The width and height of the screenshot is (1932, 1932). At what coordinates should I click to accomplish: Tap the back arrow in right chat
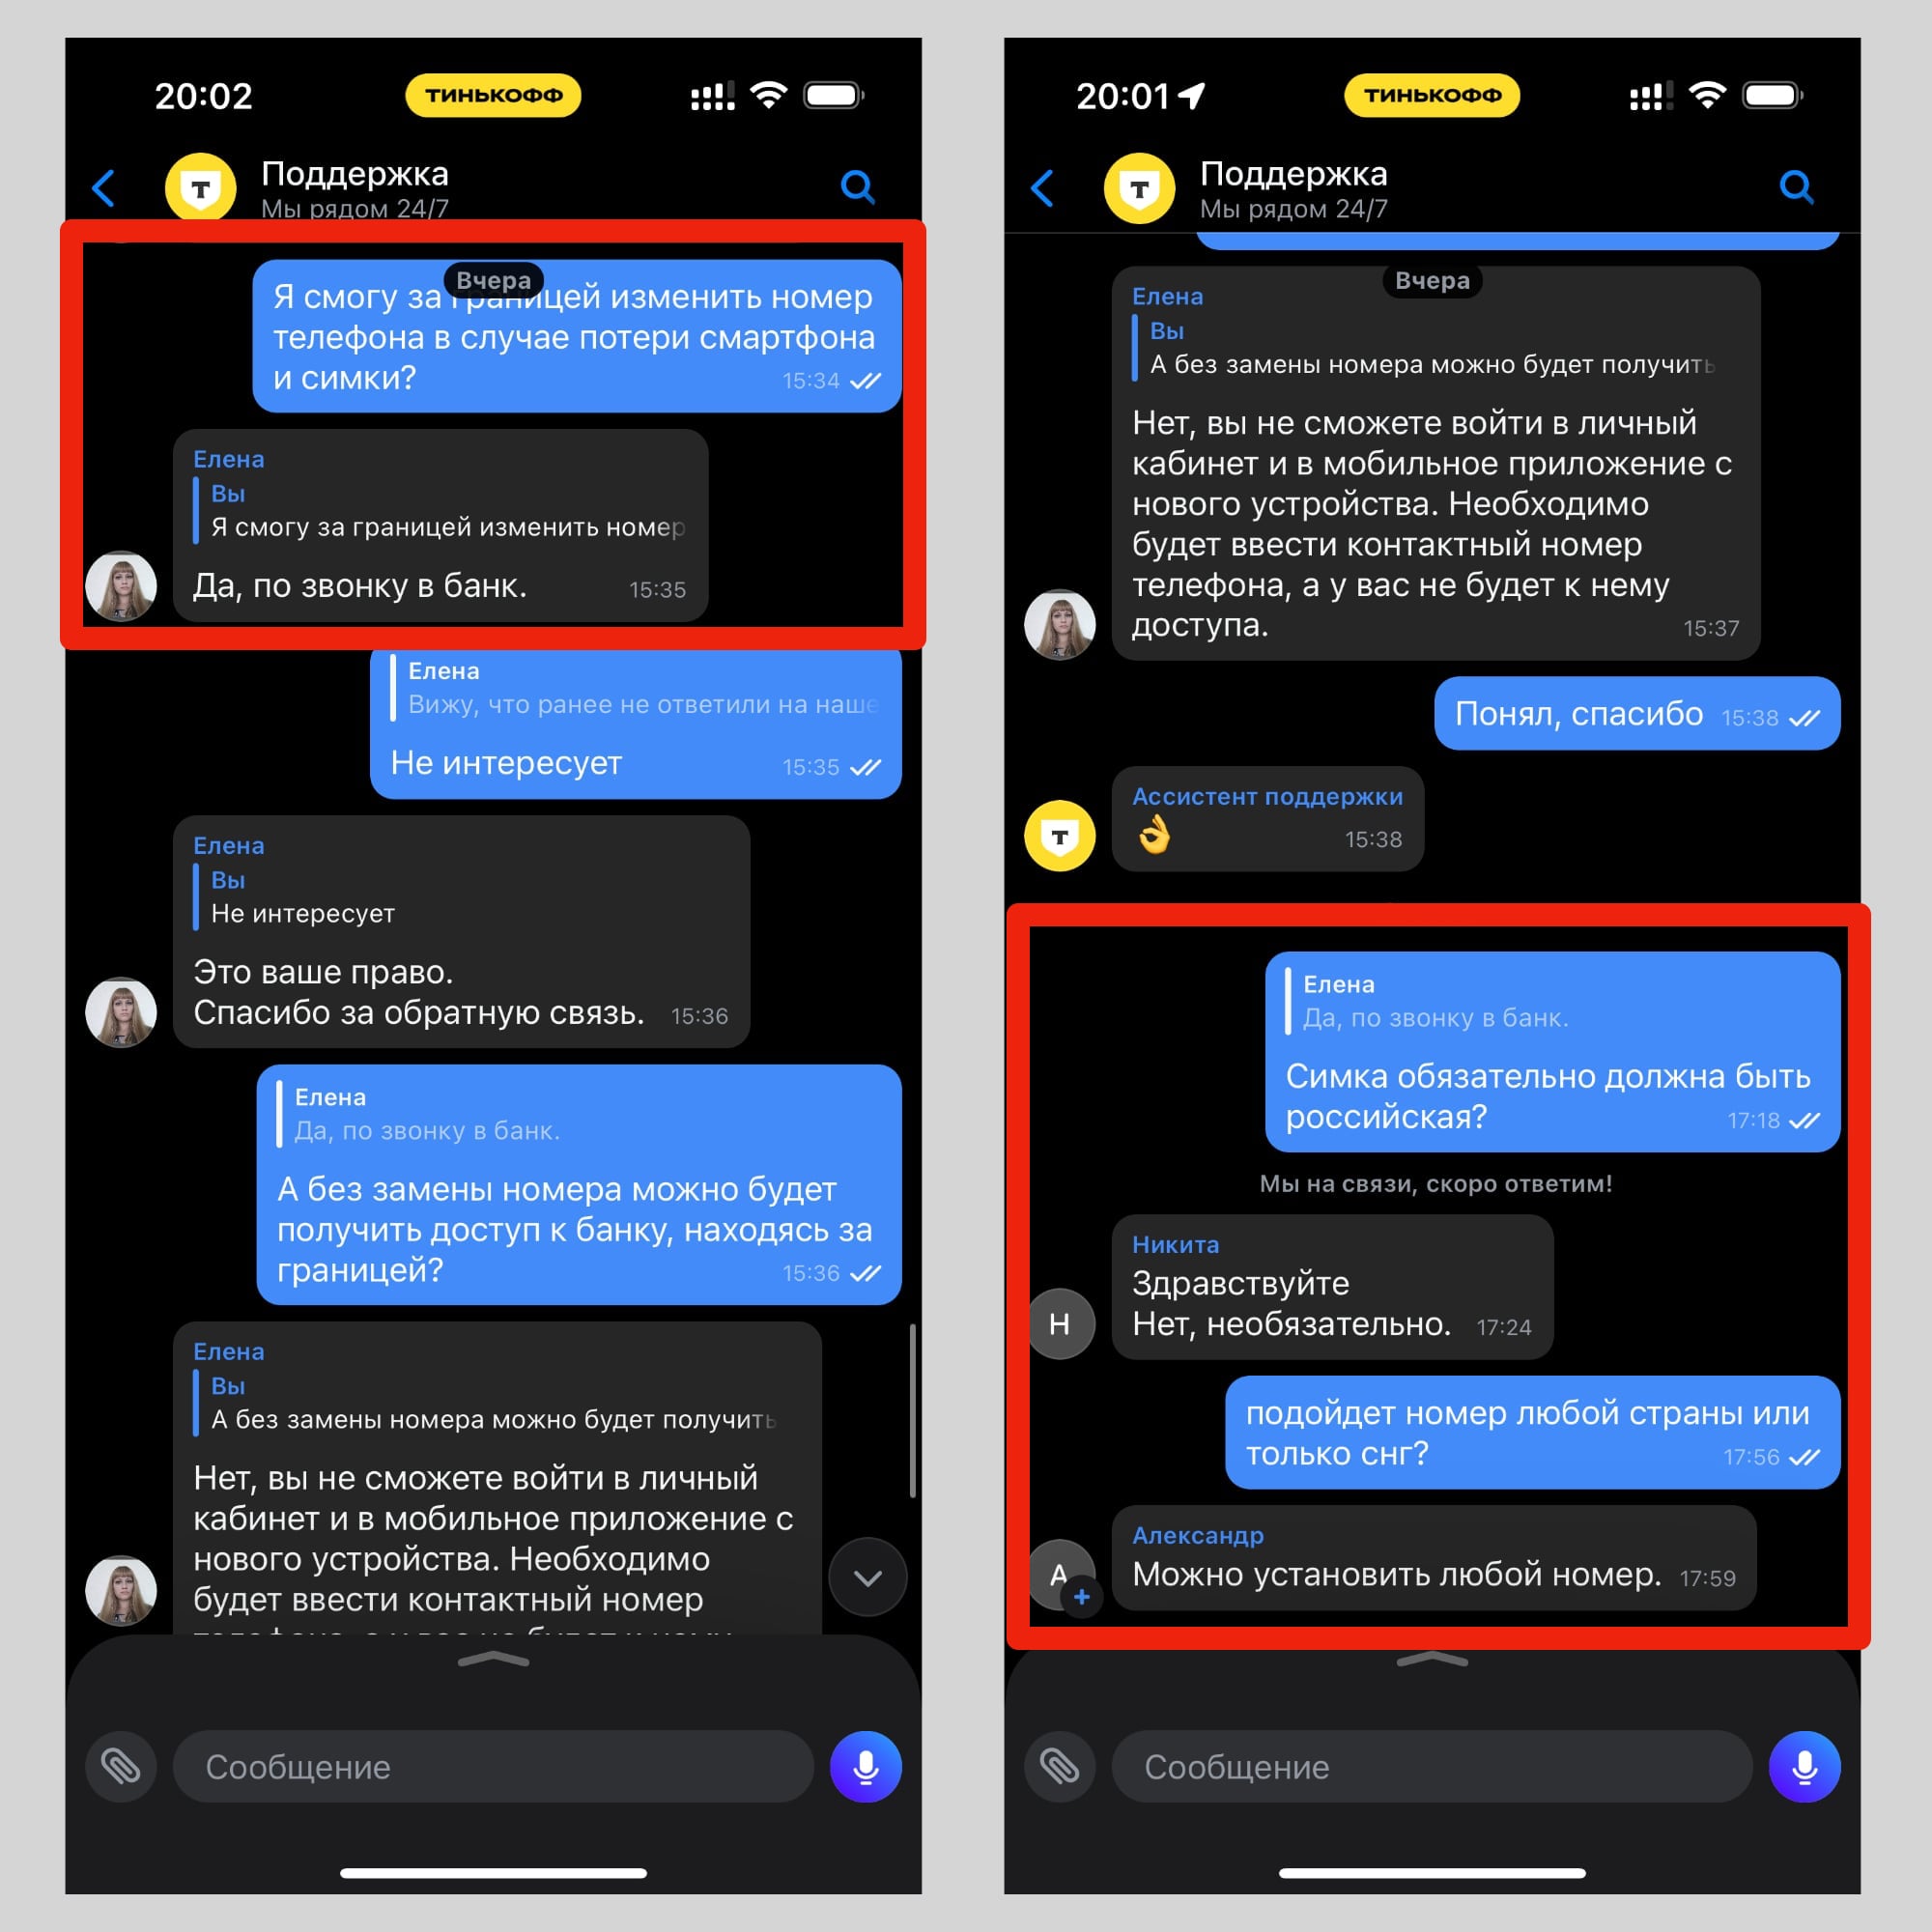[1042, 188]
